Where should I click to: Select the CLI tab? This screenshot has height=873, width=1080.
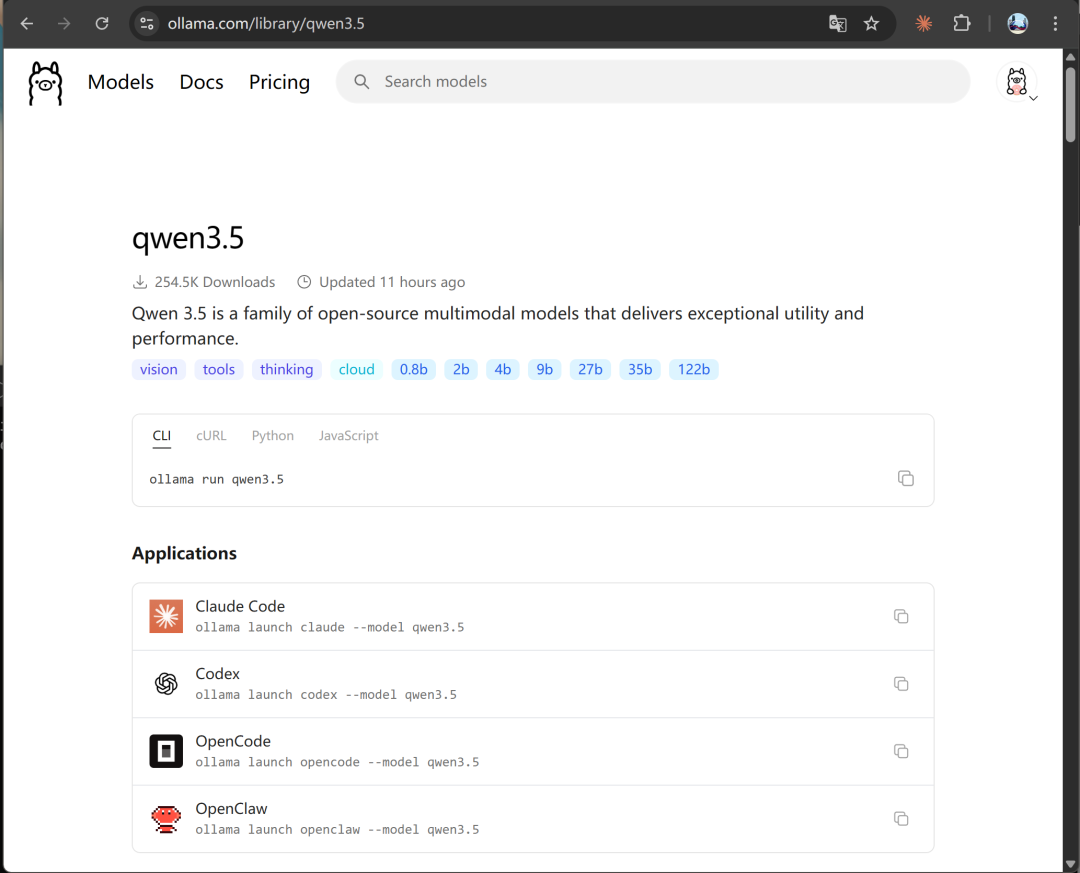pos(162,435)
